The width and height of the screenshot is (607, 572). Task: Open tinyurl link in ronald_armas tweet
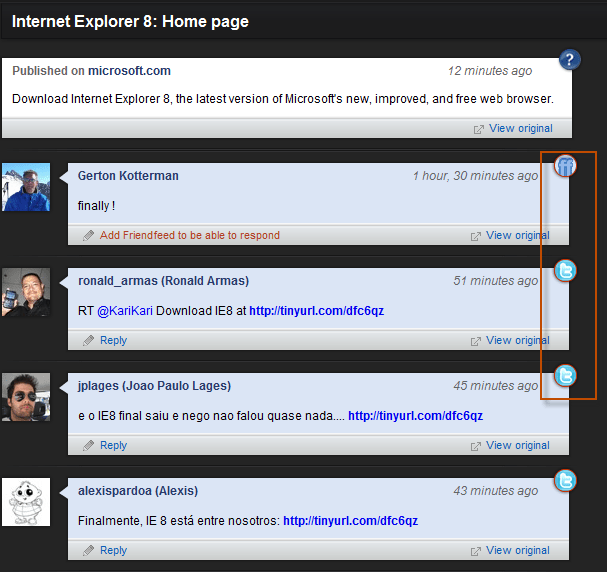317,311
